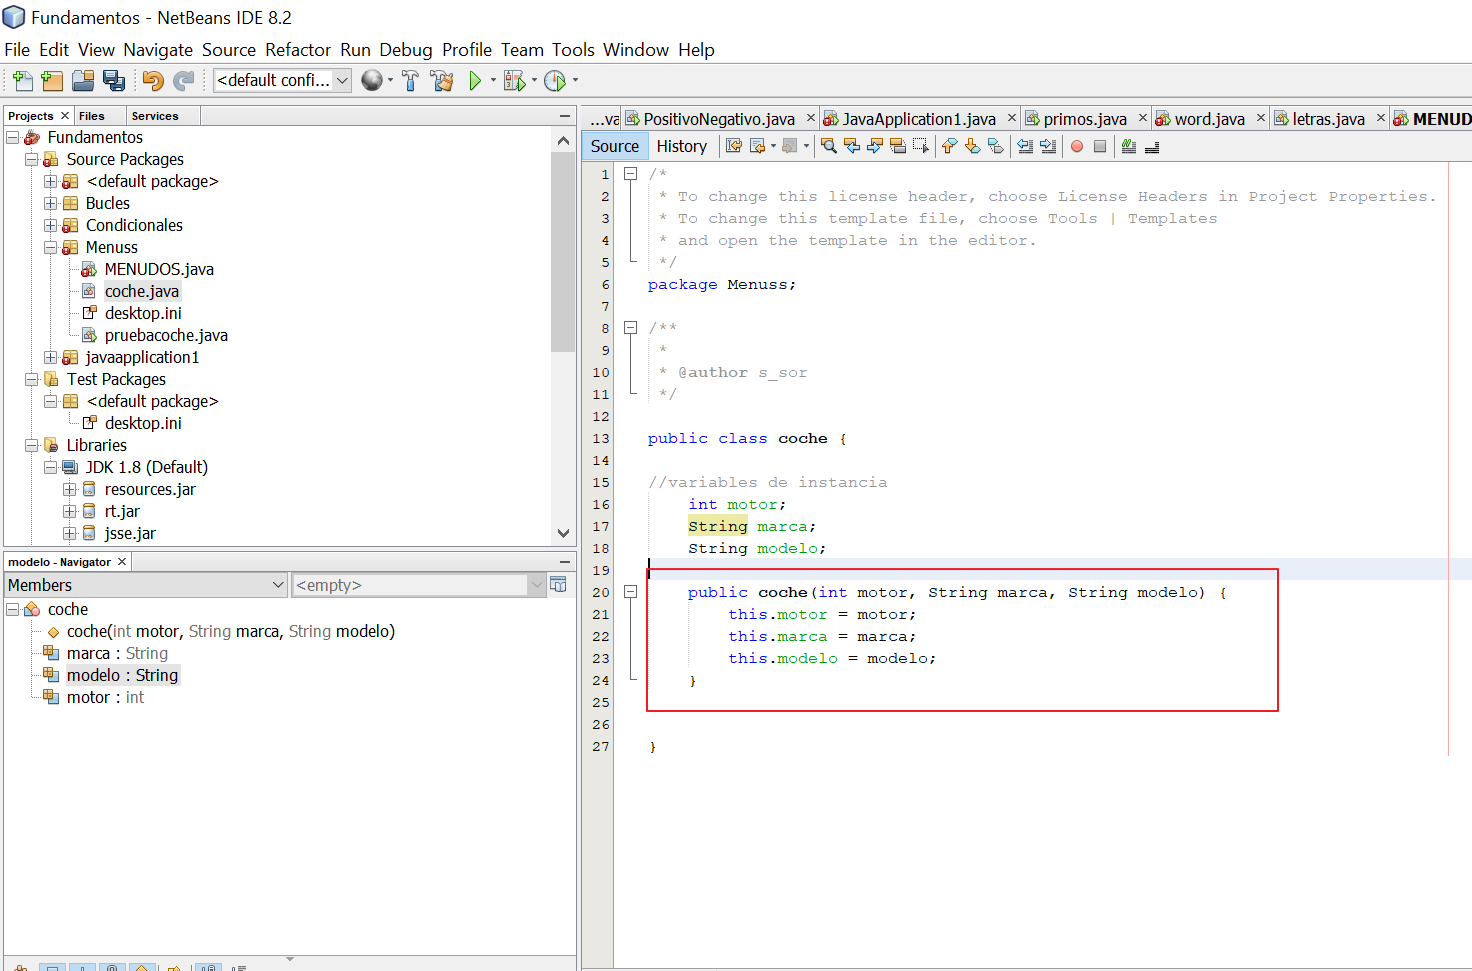Close the word.java editor tab
The height and width of the screenshot is (971, 1472).
1261,118
